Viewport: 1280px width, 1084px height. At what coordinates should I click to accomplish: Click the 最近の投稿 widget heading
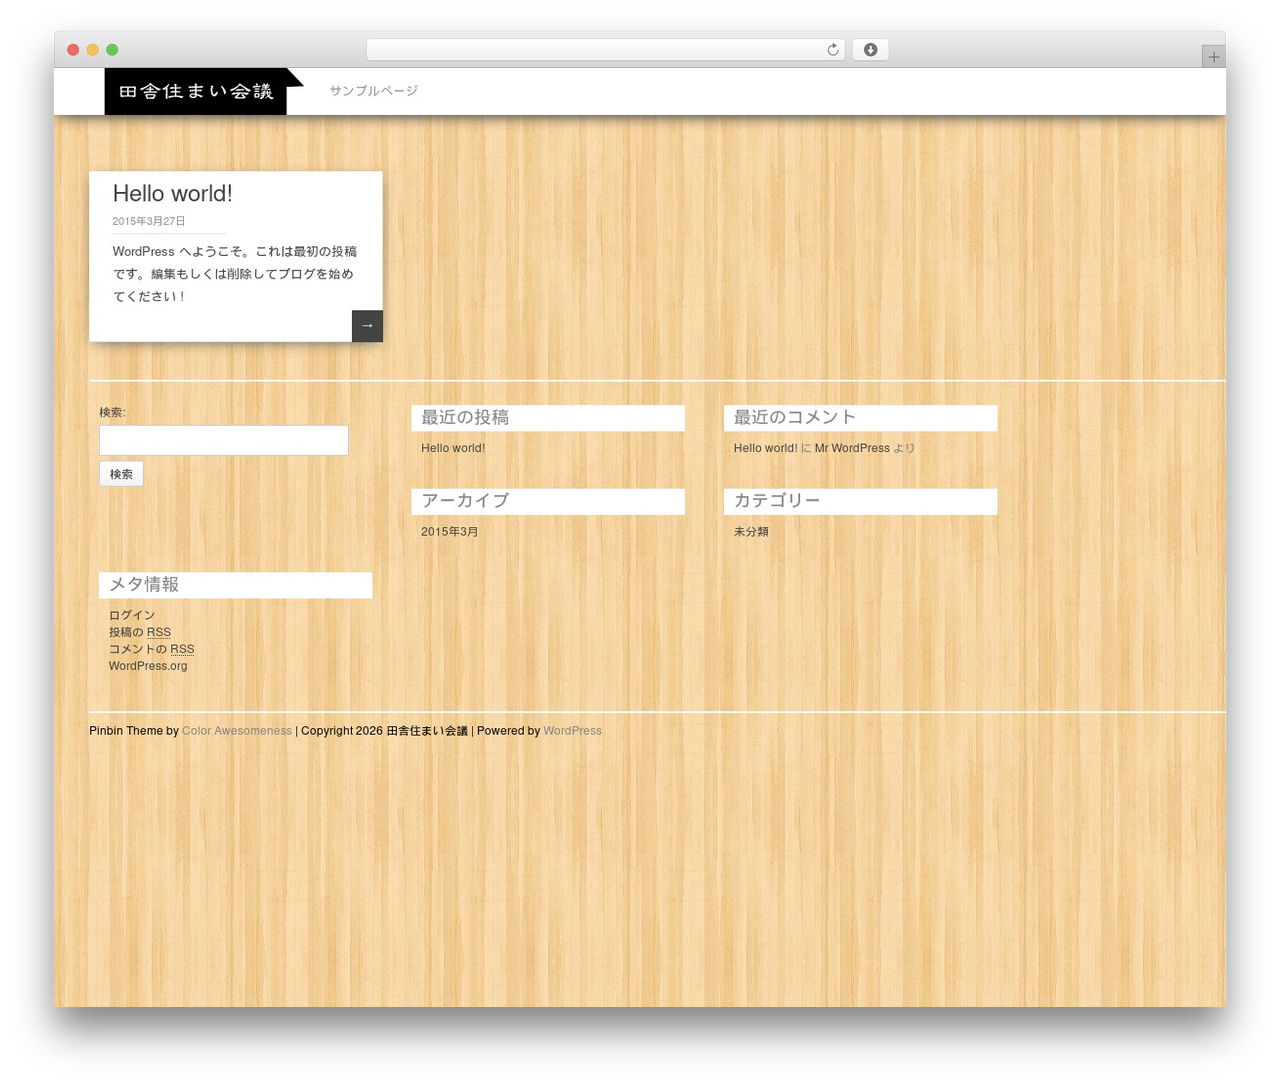click(548, 418)
